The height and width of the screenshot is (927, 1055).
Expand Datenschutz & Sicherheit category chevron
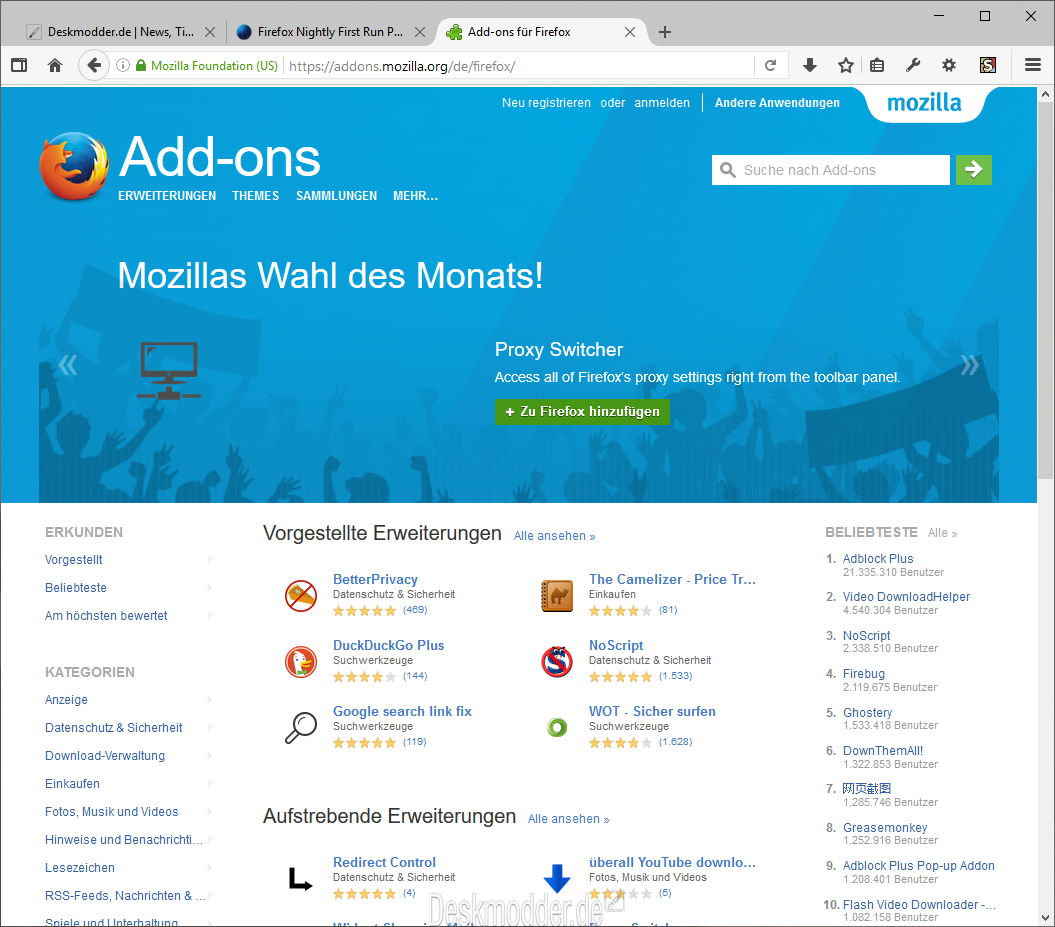(x=209, y=727)
